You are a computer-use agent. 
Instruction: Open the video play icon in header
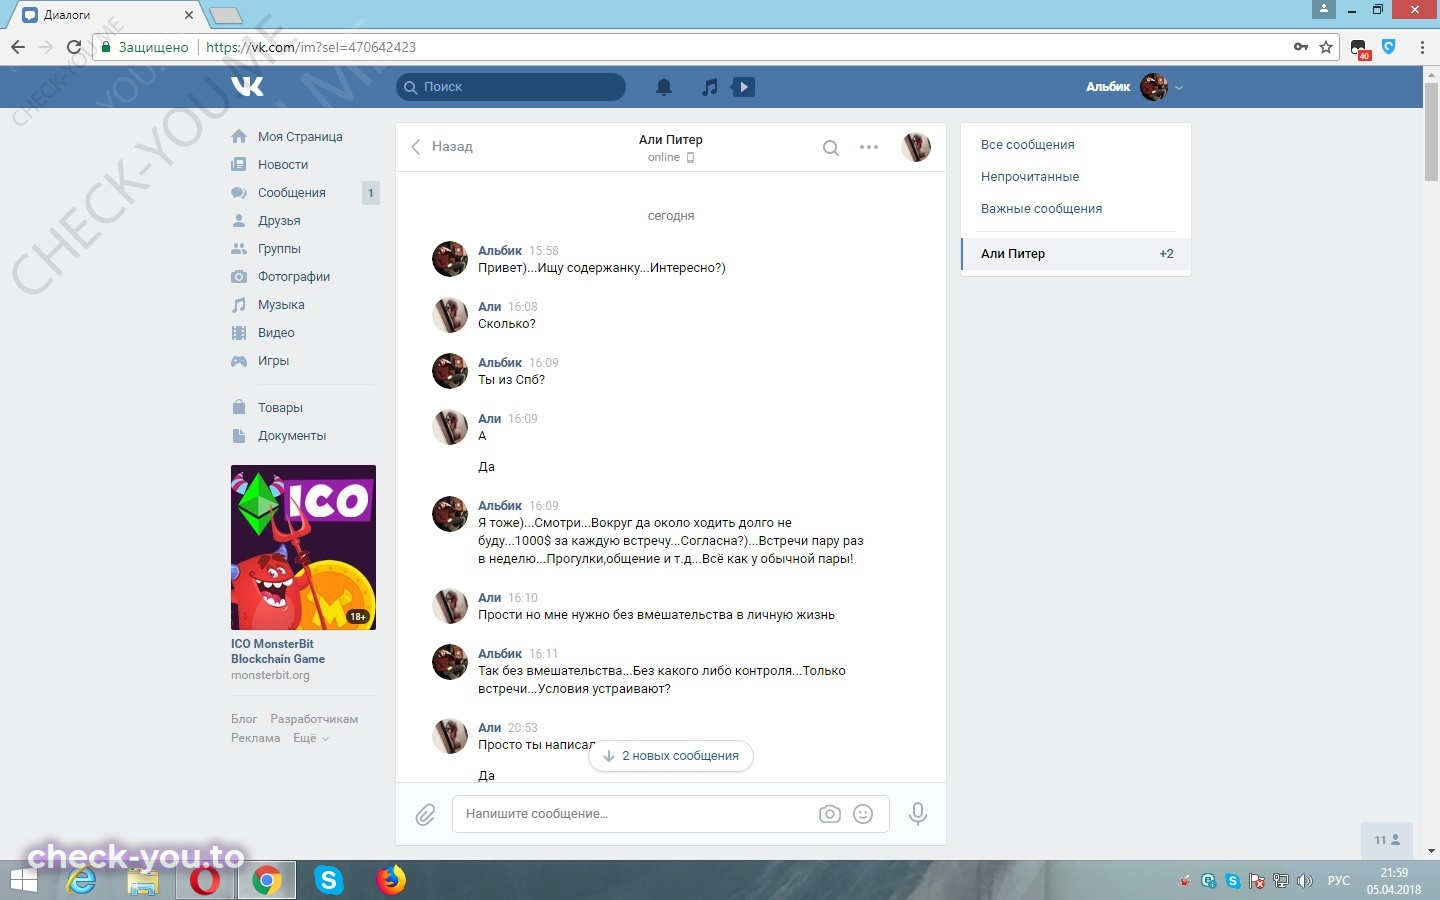743,87
